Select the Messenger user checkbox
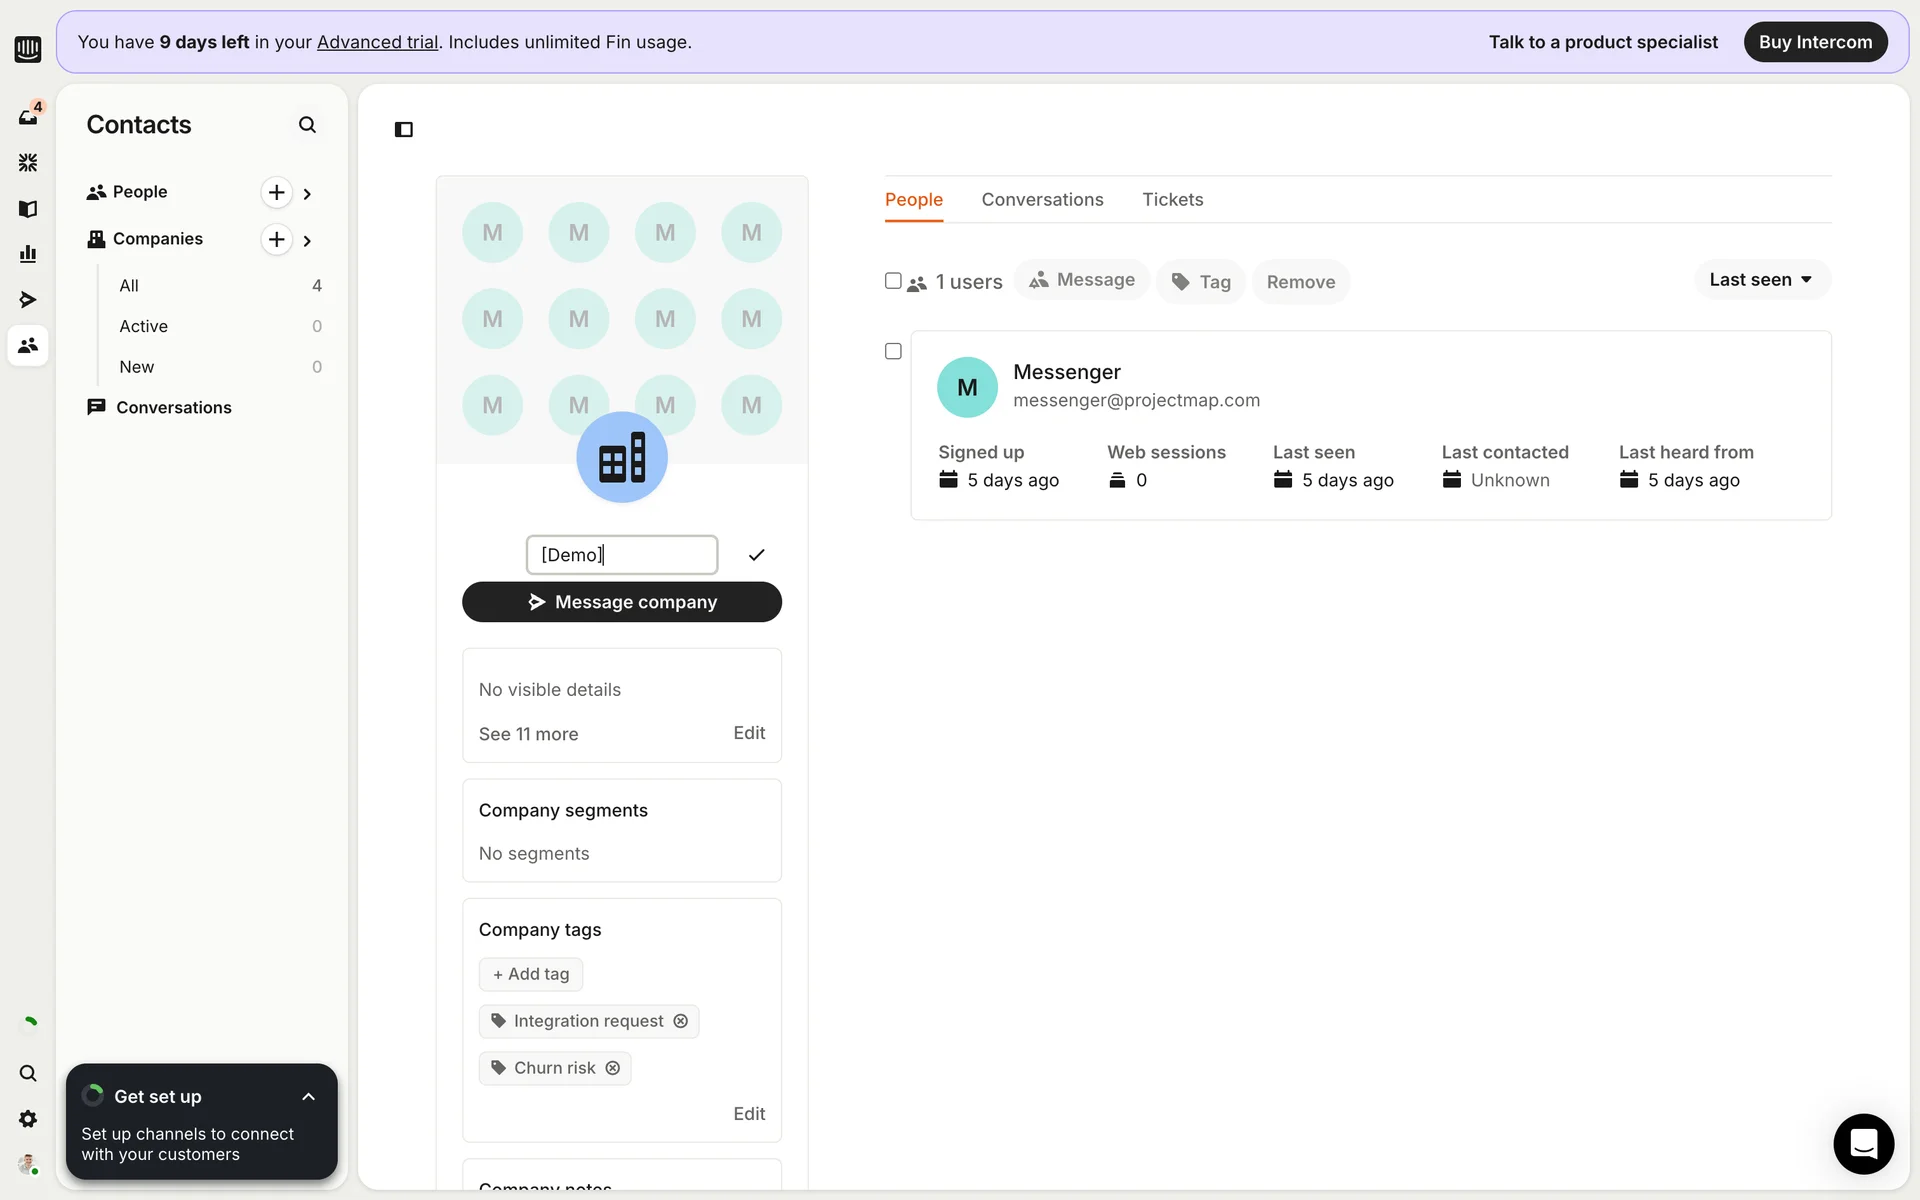Screen dimensions: 1920x1200 [x=893, y=351]
